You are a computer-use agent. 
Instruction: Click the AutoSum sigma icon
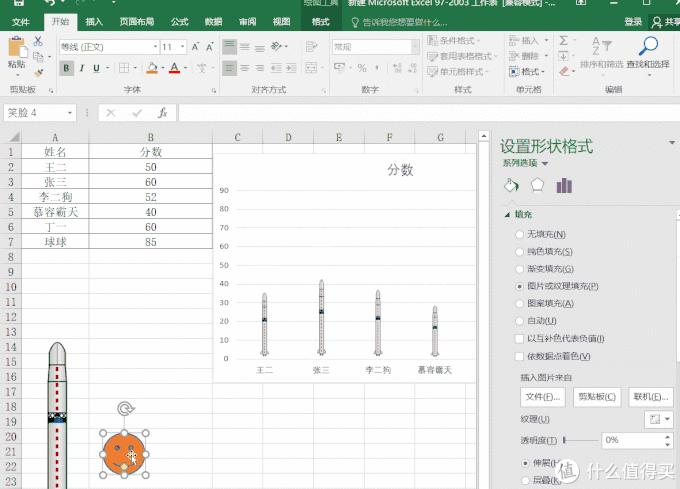point(563,41)
